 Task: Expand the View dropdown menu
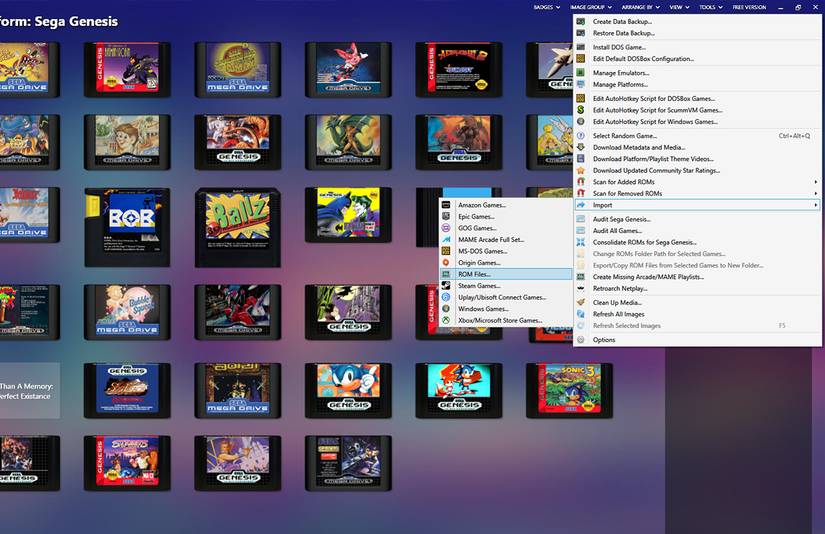679,7
